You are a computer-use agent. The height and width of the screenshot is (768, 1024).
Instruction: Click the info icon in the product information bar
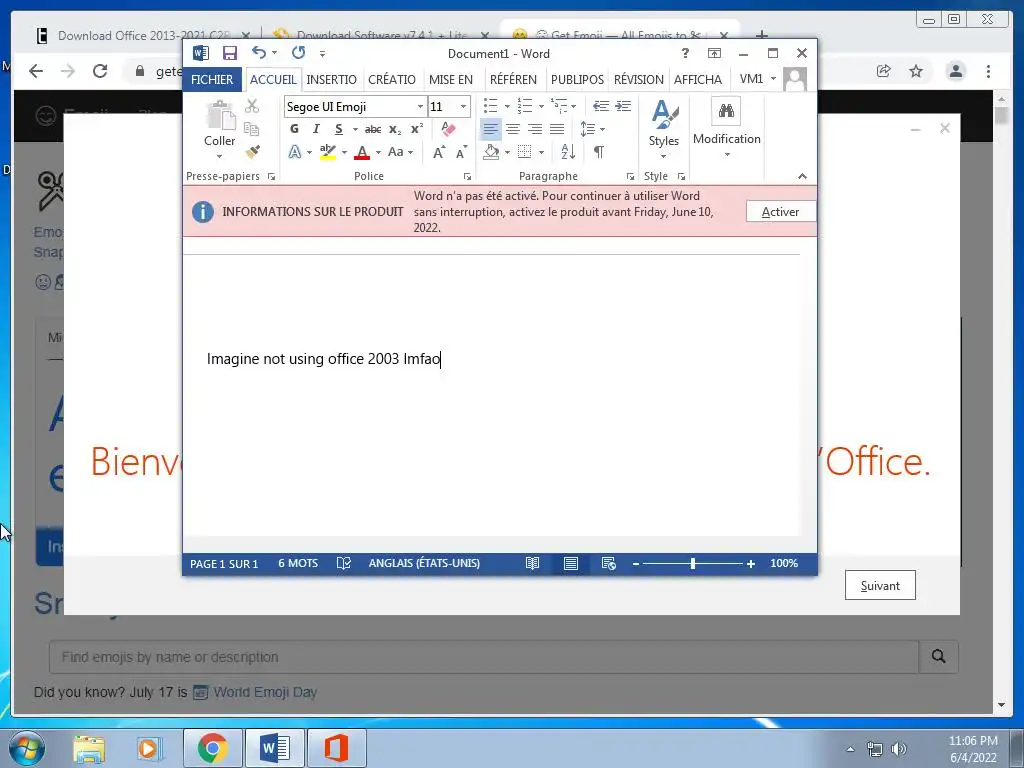[x=202, y=212]
